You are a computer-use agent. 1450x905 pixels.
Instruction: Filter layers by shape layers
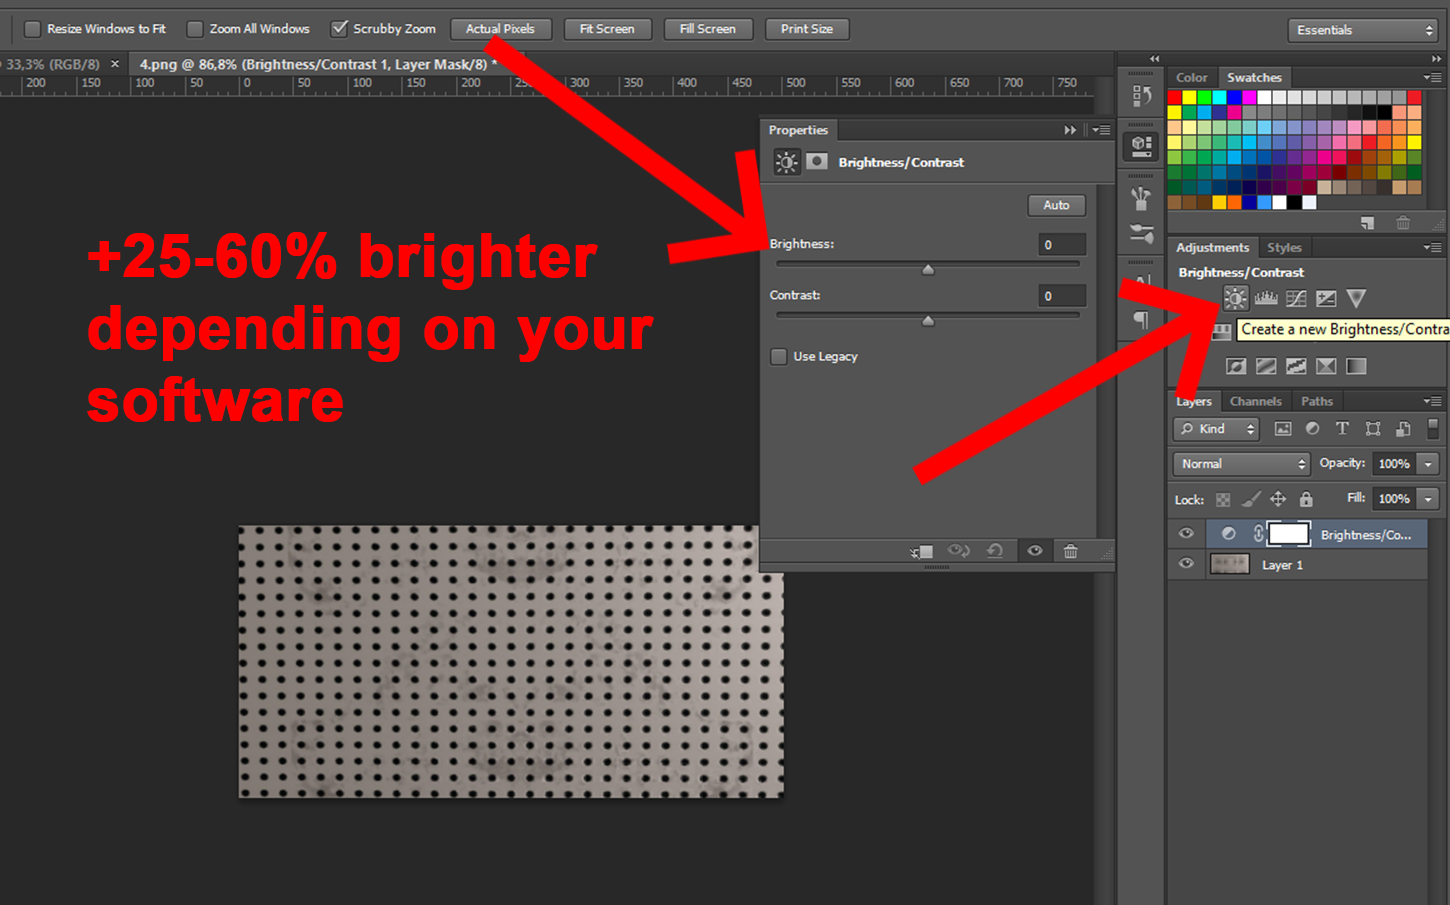tap(1373, 428)
